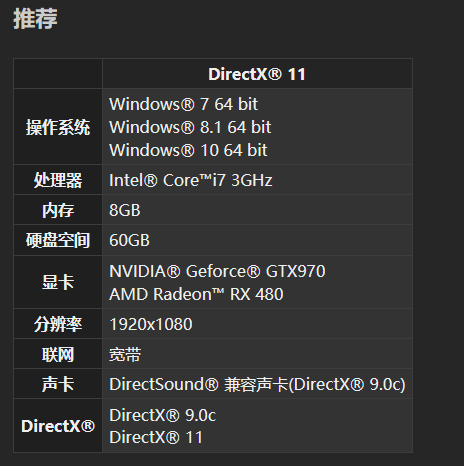Screen dimensions: 464x466
Task: Click the 联网 row label
Action: pyautogui.click(x=58, y=354)
